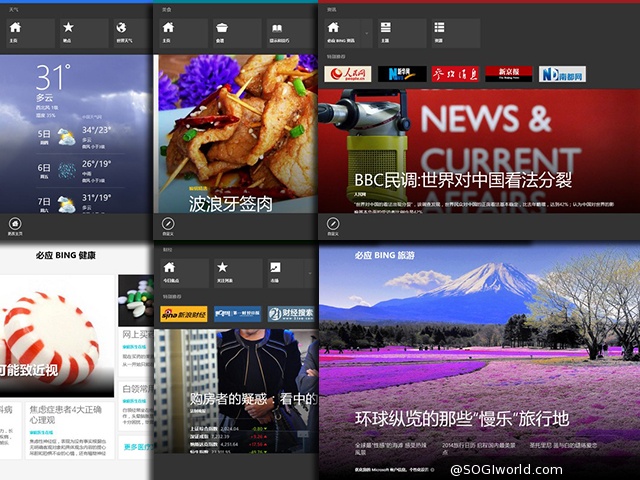Open the 购房者的疑惑 finance headline
Screen dimensions: 640x480
(253, 399)
